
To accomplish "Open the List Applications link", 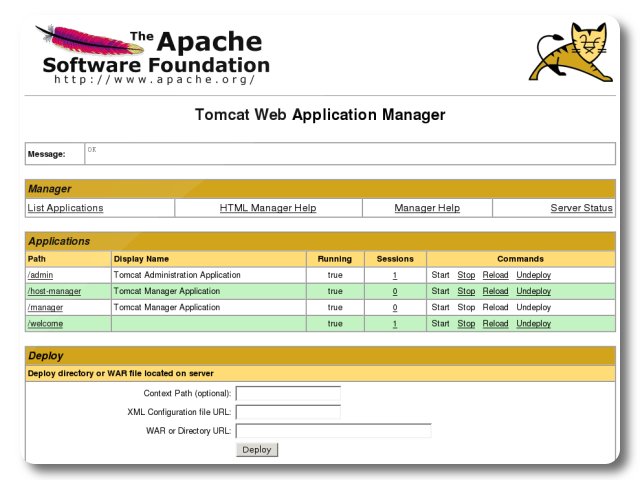I will [x=65, y=208].
